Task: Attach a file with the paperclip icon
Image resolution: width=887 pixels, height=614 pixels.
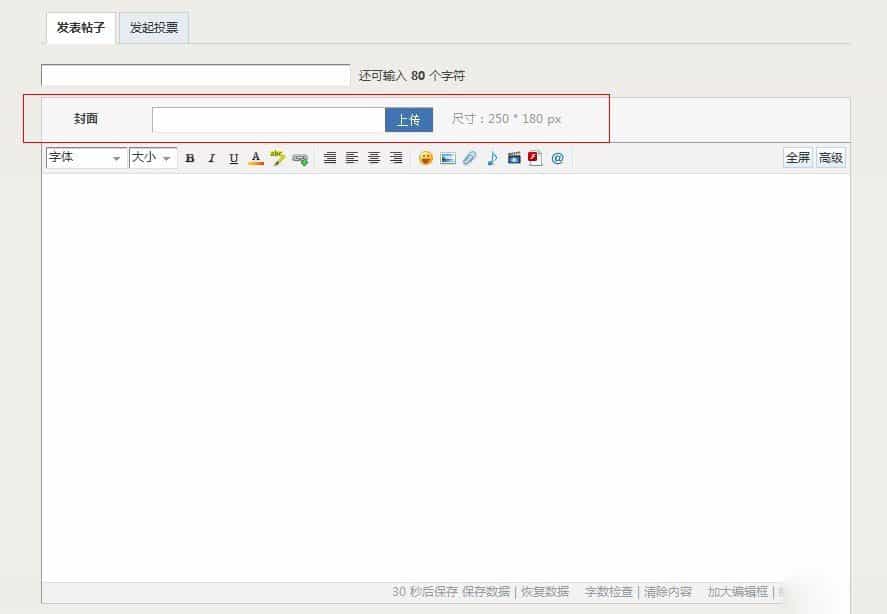Action: pyautogui.click(x=469, y=157)
